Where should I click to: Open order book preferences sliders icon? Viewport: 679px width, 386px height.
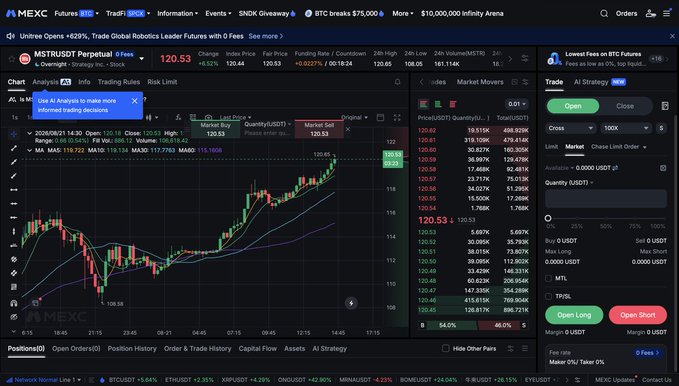coord(525,82)
